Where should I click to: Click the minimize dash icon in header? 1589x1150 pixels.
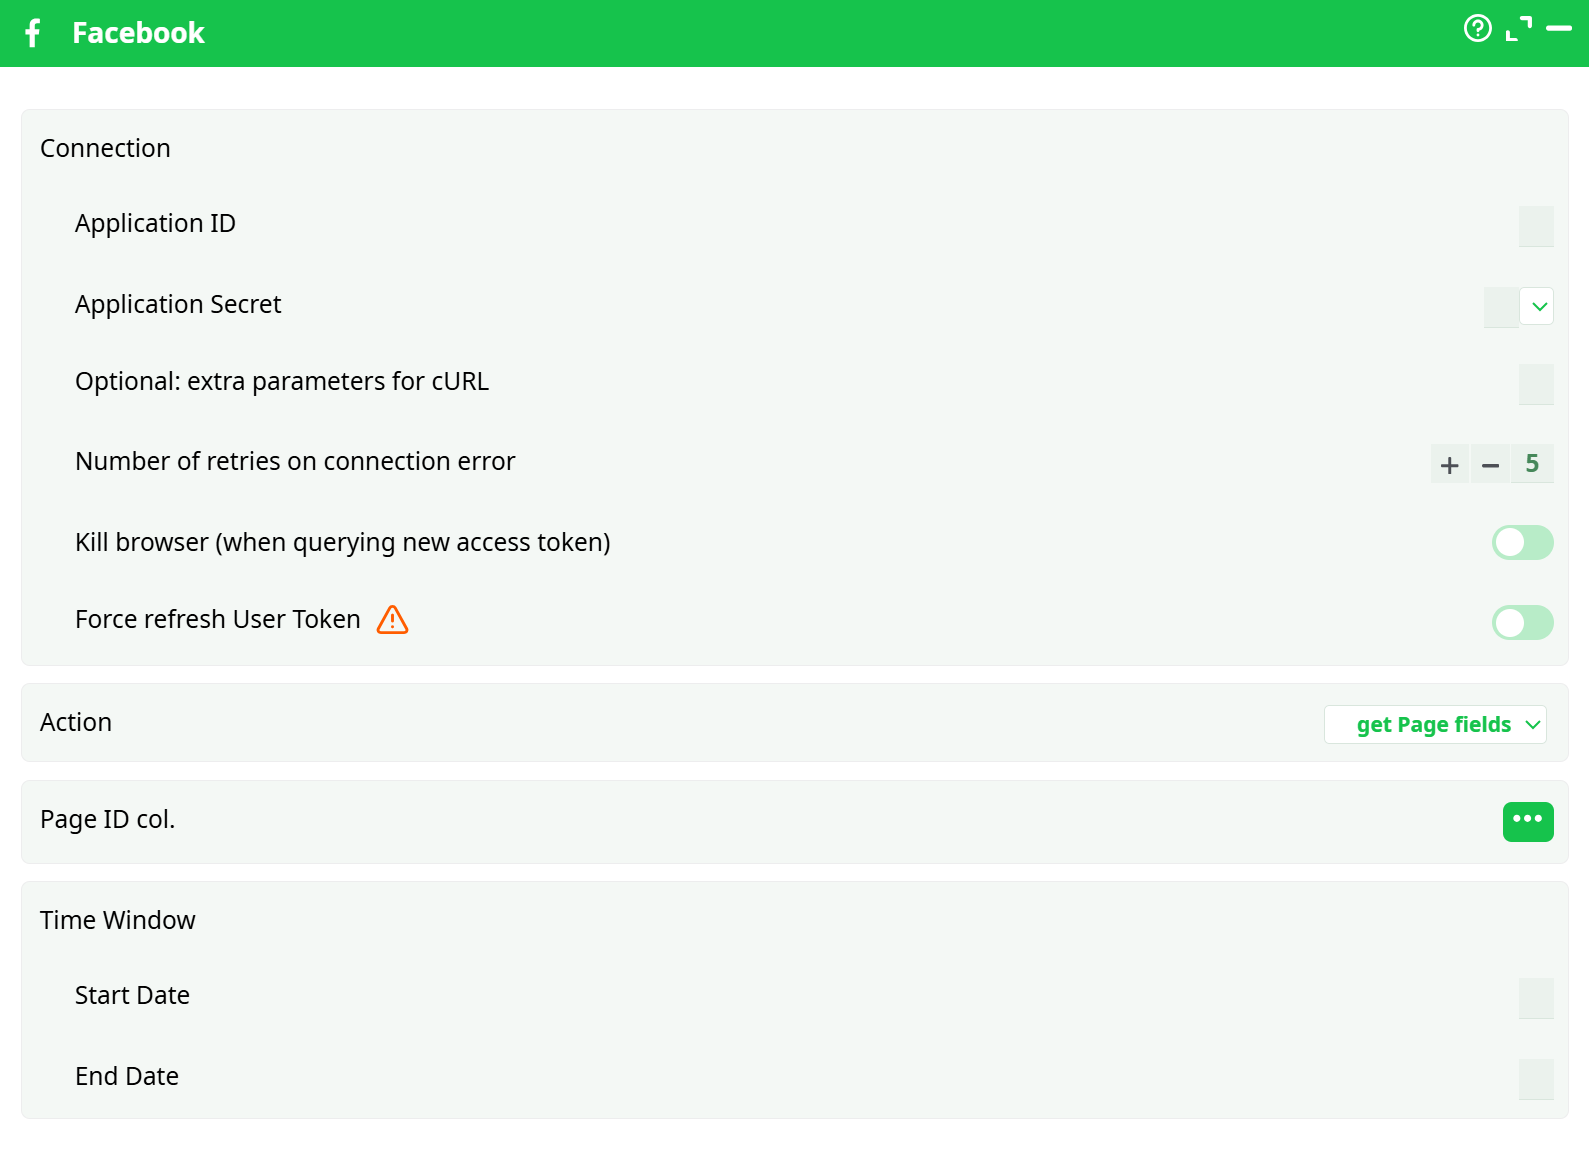coord(1558,29)
